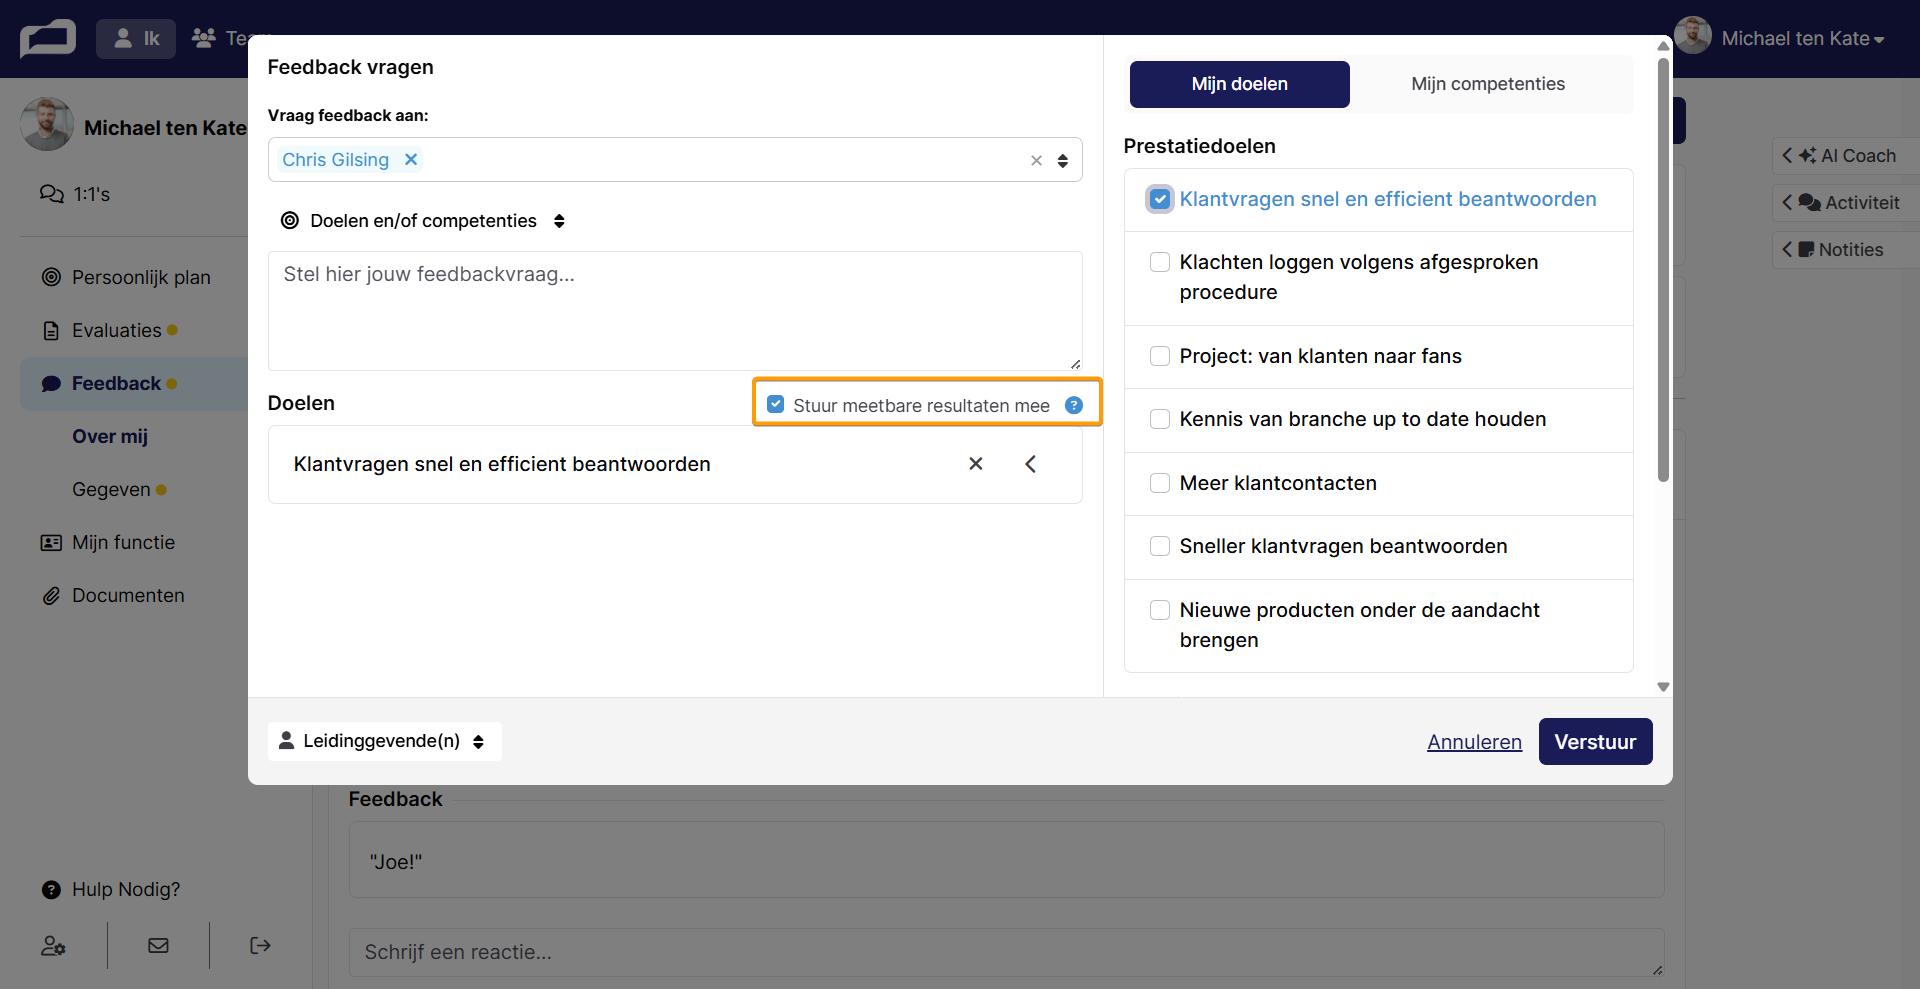This screenshot has height=989, width=1920.
Task: Click the chevron on the selected goal row
Action: pos(1030,464)
